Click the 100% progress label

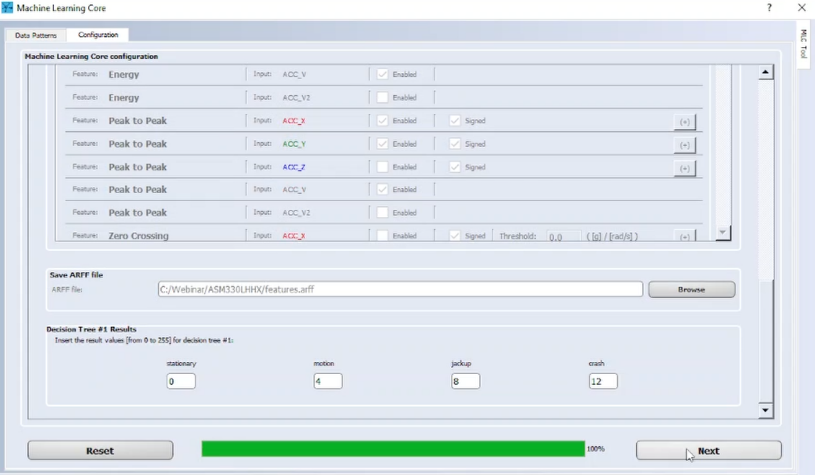(596, 448)
